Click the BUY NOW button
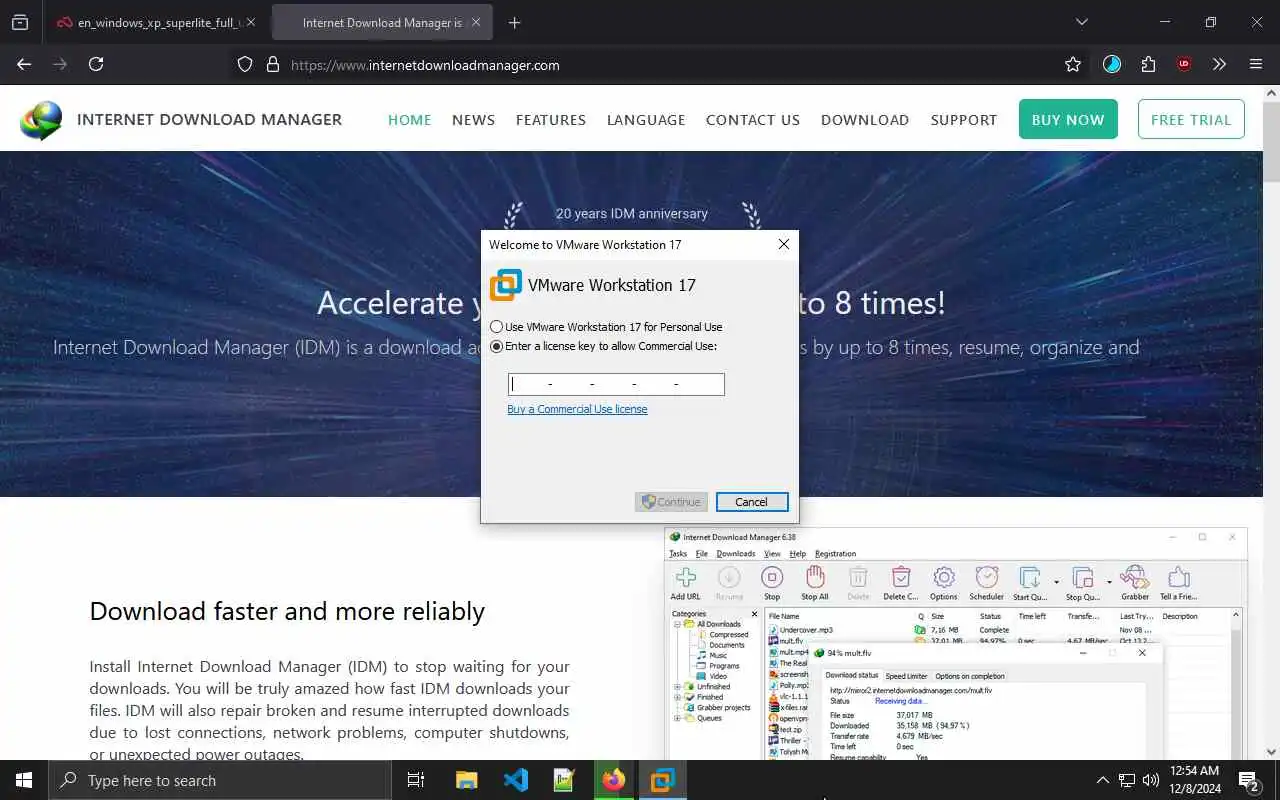This screenshot has width=1280, height=800. coord(1068,119)
